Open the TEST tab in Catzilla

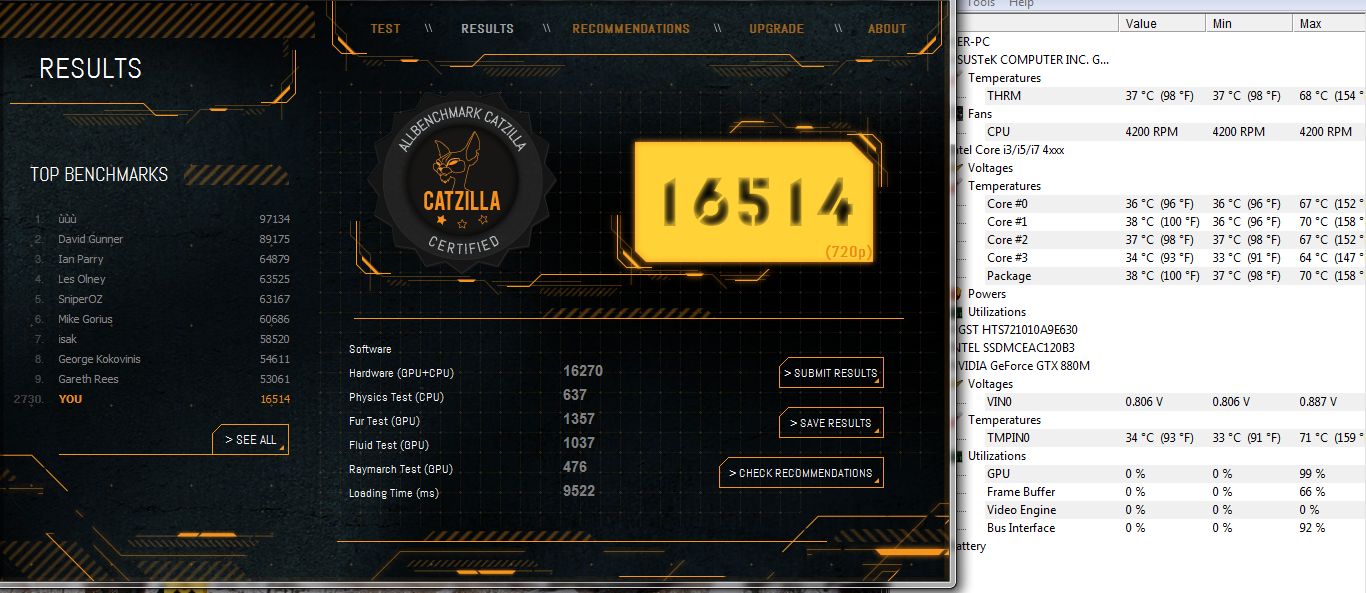(385, 29)
